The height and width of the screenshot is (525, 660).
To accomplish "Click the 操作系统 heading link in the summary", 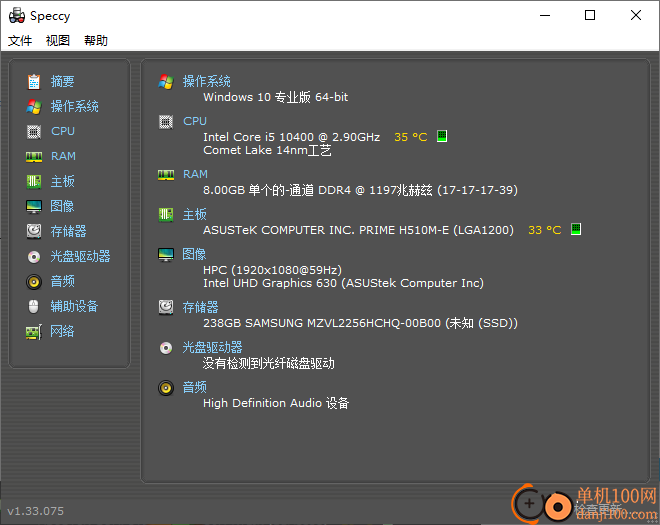I will pos(207,81).
